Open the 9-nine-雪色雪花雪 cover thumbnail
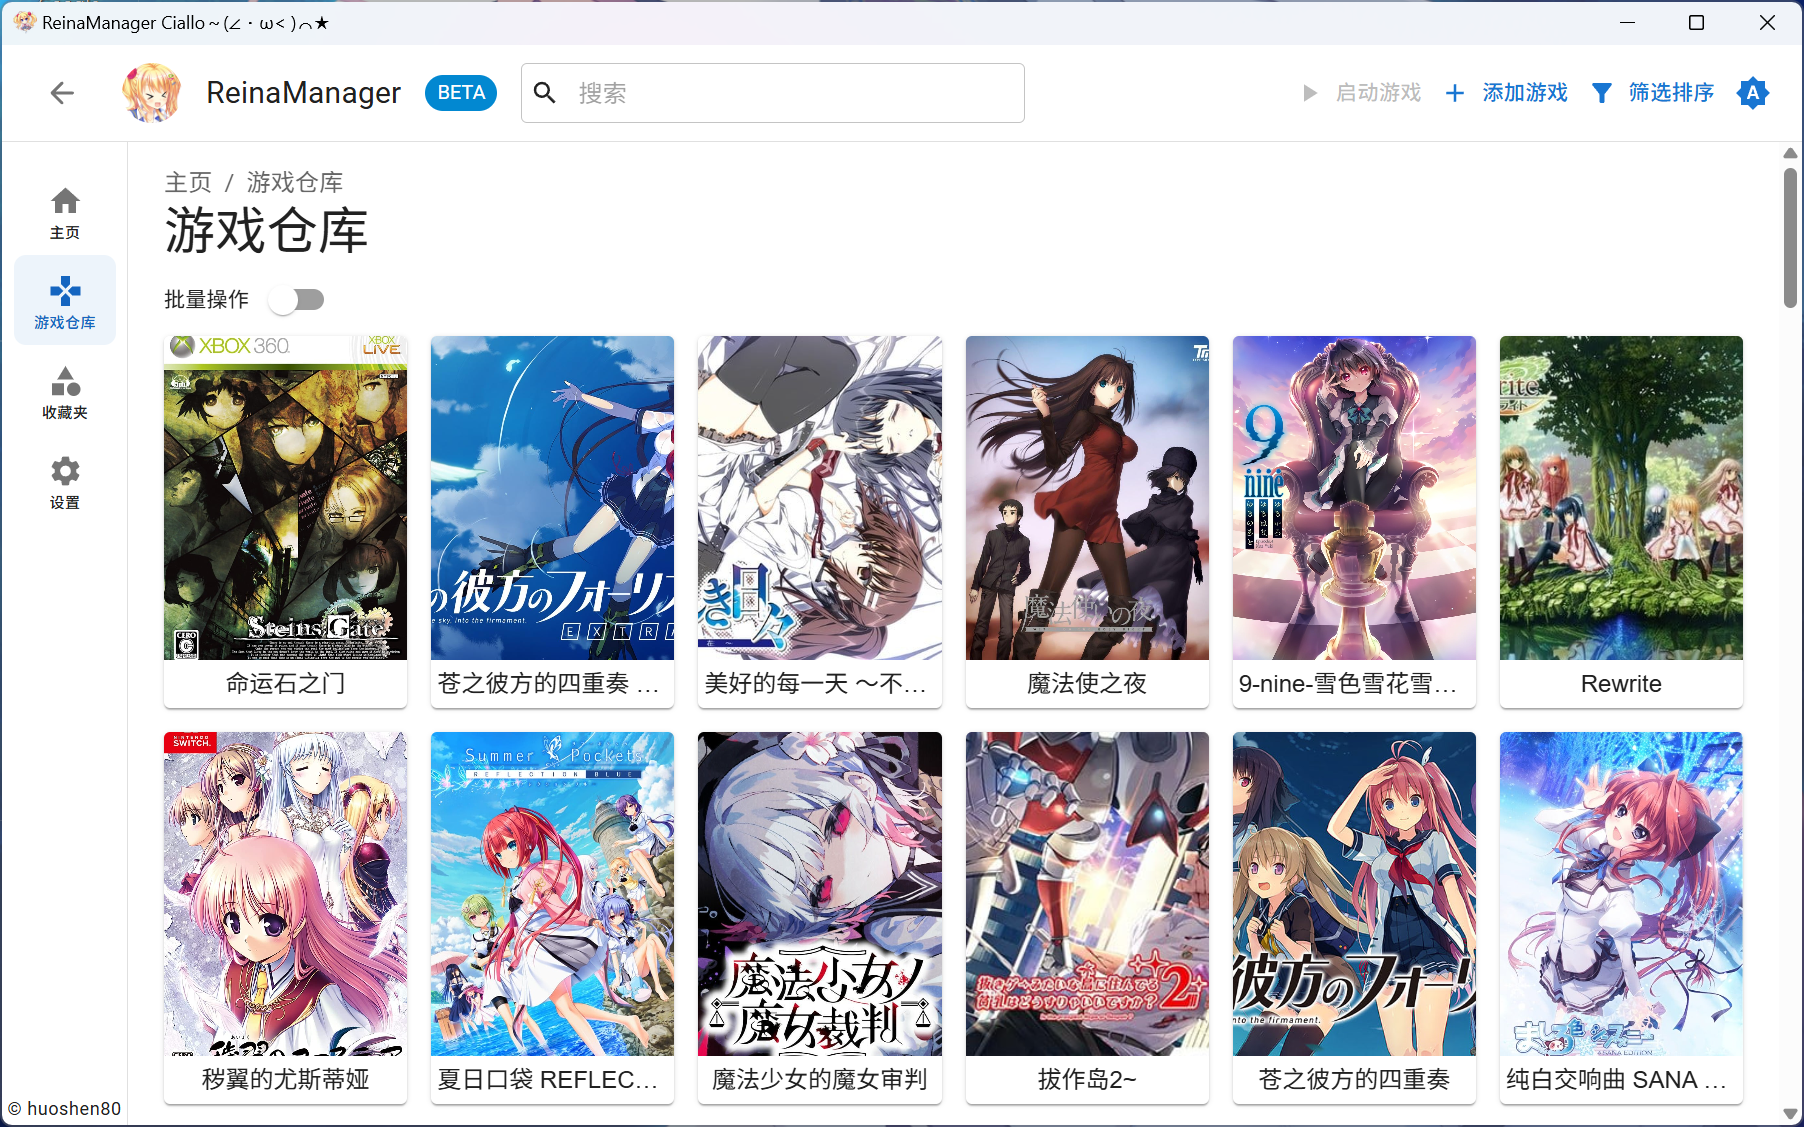1804x1127 pixels. (1354, 498)
